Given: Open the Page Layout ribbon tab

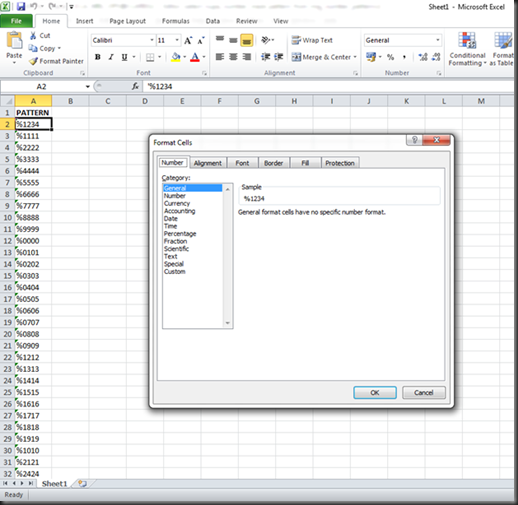Looking at the screenshot, I should 128,21.
